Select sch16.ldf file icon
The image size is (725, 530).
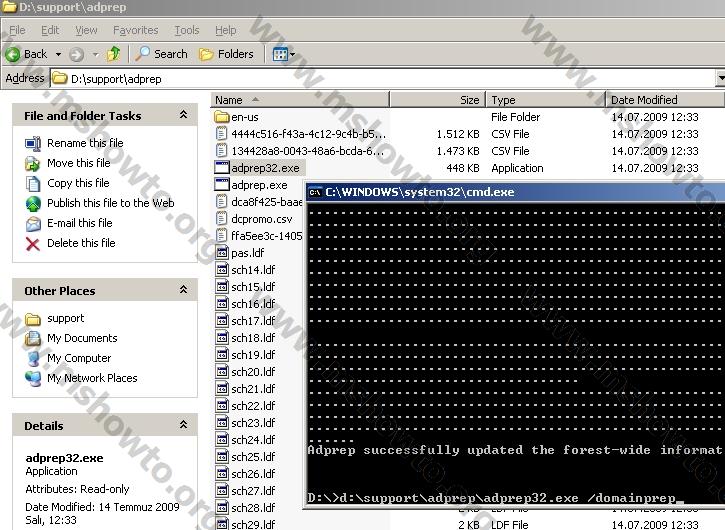(222, 304)
